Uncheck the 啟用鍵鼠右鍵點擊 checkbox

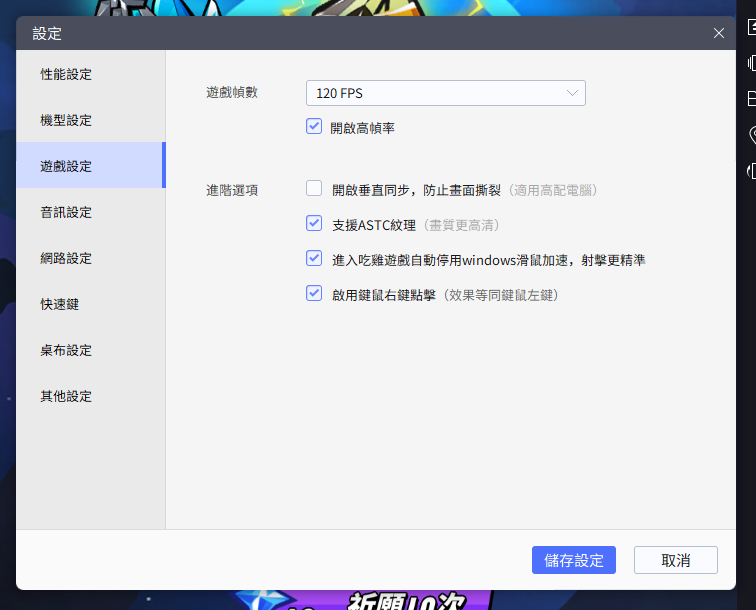[x=314, y=293]
